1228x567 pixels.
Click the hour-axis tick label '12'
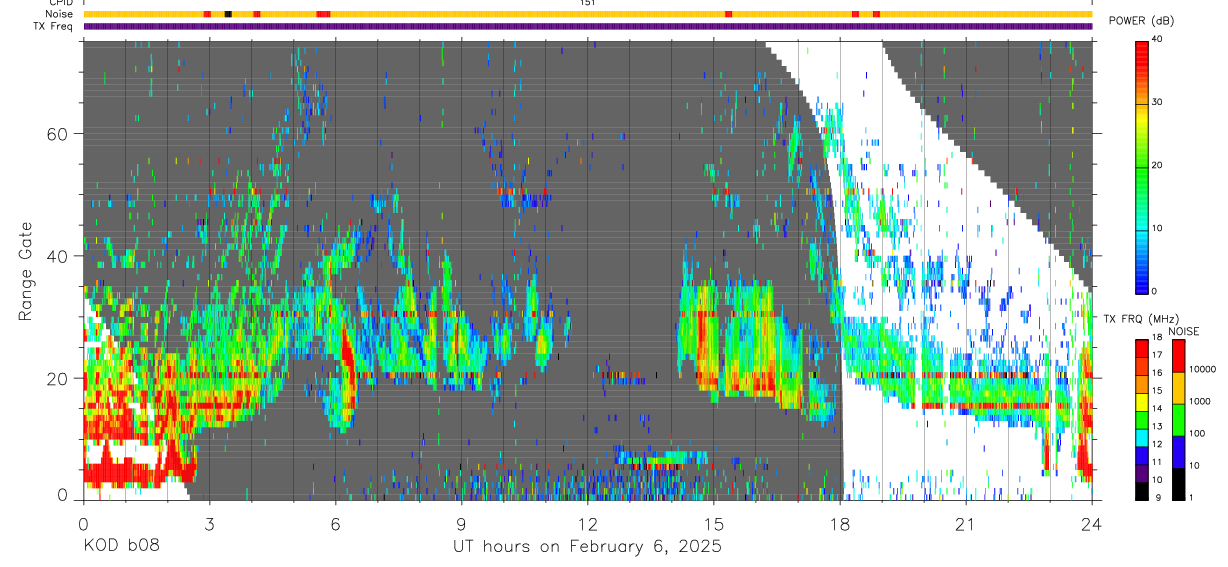click(x=588, y=523)
